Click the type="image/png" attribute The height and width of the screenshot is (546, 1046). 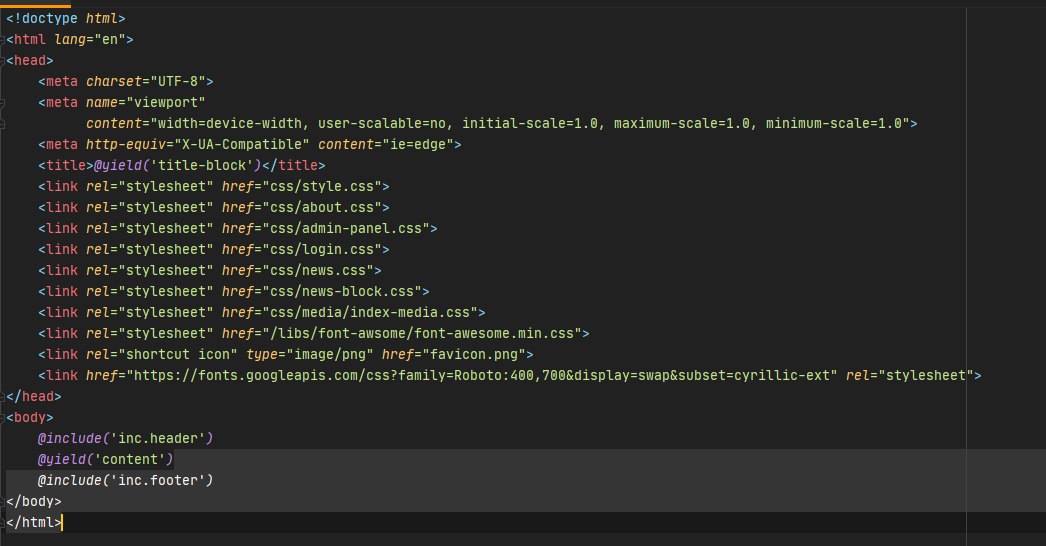(x=310, y=354)
